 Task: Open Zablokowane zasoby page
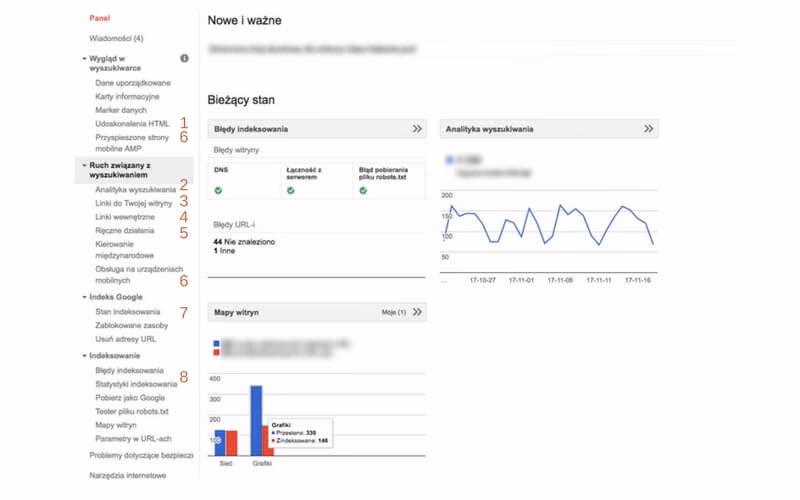132,326
